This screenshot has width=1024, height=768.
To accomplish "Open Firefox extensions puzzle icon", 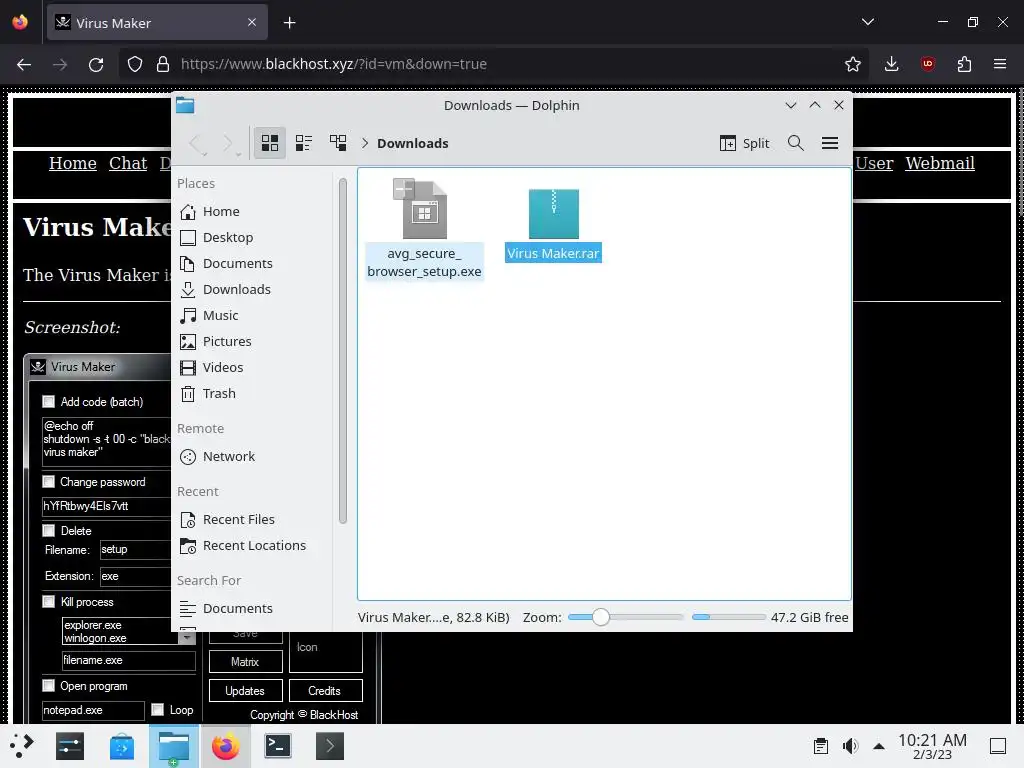I will tap(964, 64).
